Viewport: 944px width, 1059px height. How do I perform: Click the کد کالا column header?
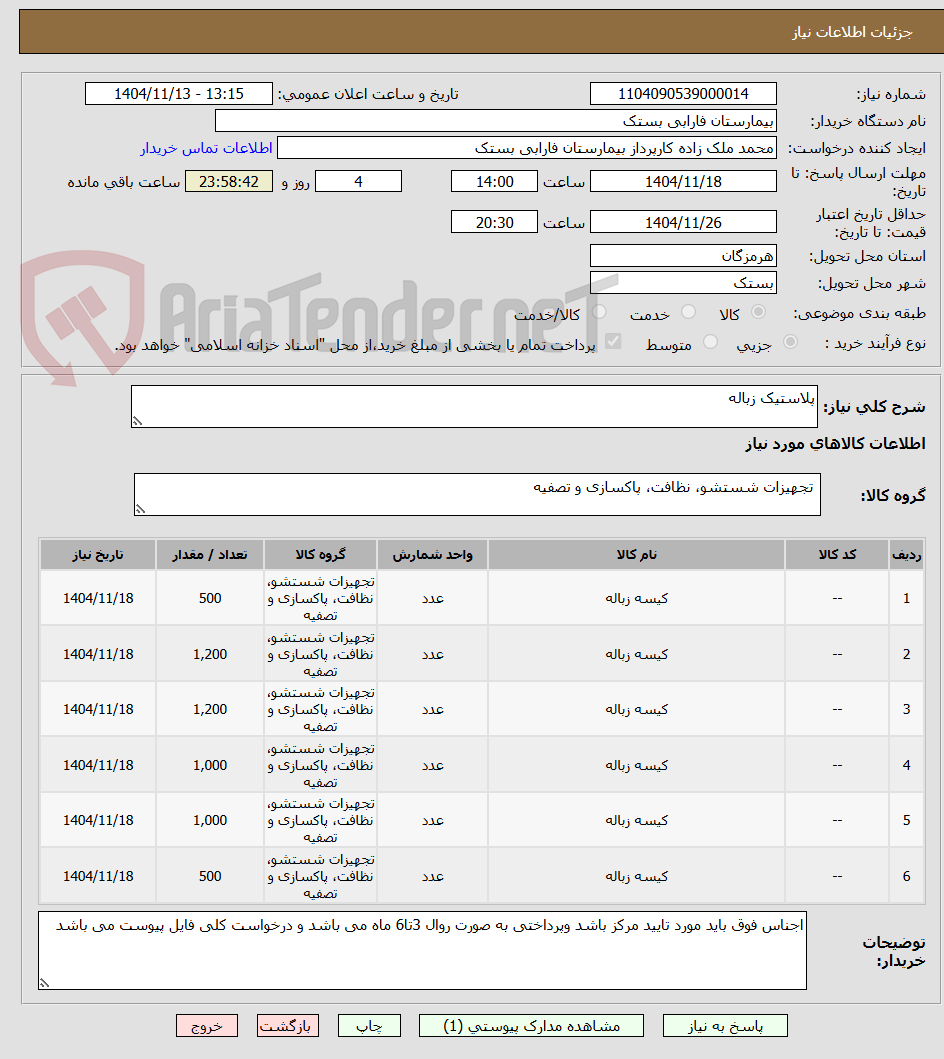tap(837, 554)
